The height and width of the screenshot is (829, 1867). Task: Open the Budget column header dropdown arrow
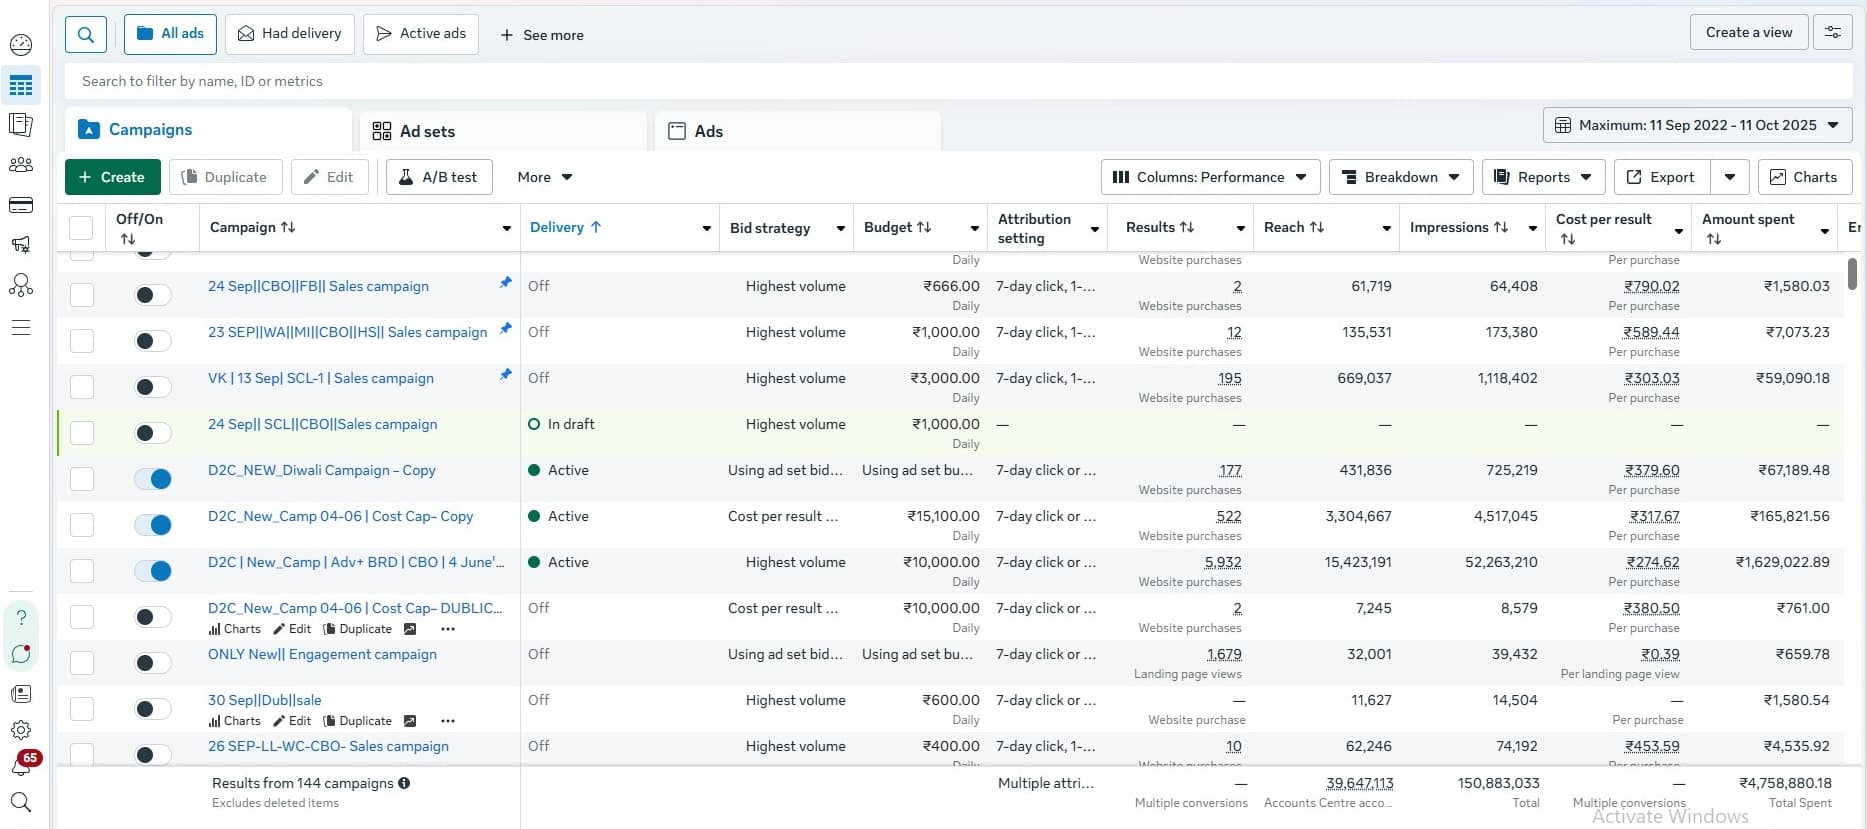click(974, 229)
